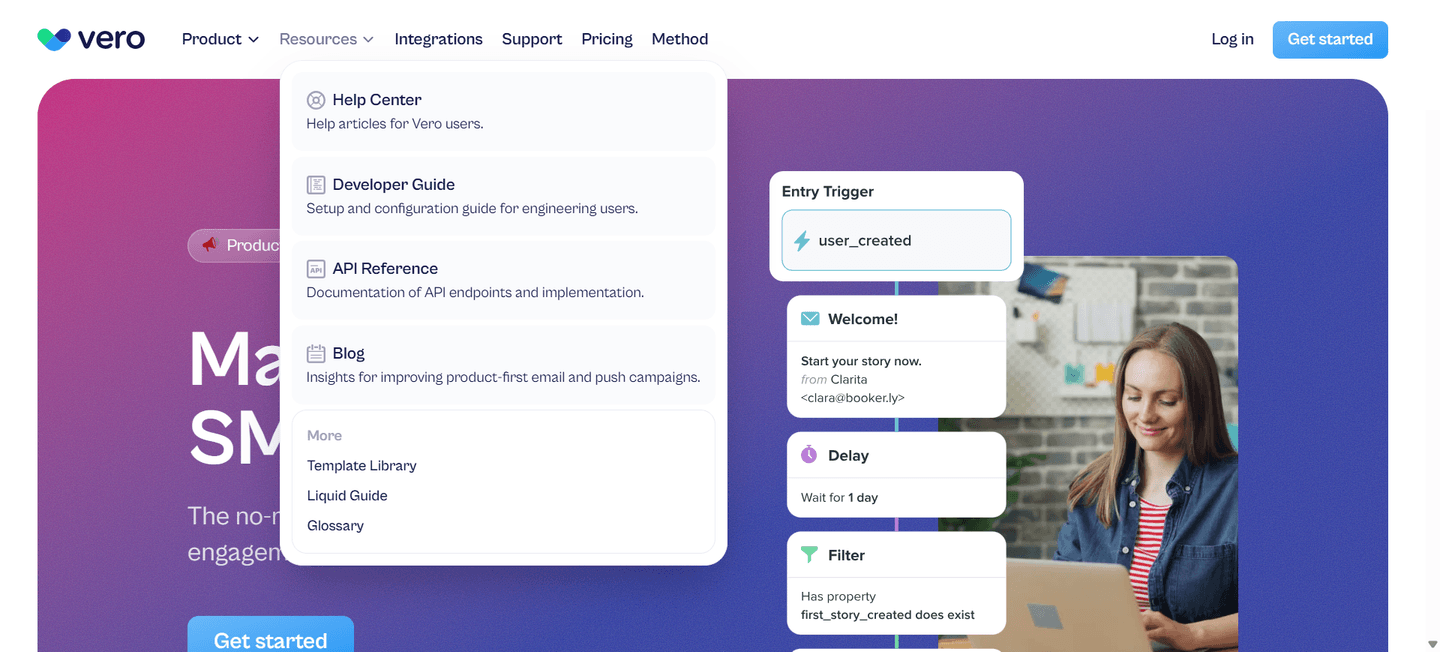The image size is (1440, 652).
Task: Click the Vero heart logo
Action: tap(54, 39)
